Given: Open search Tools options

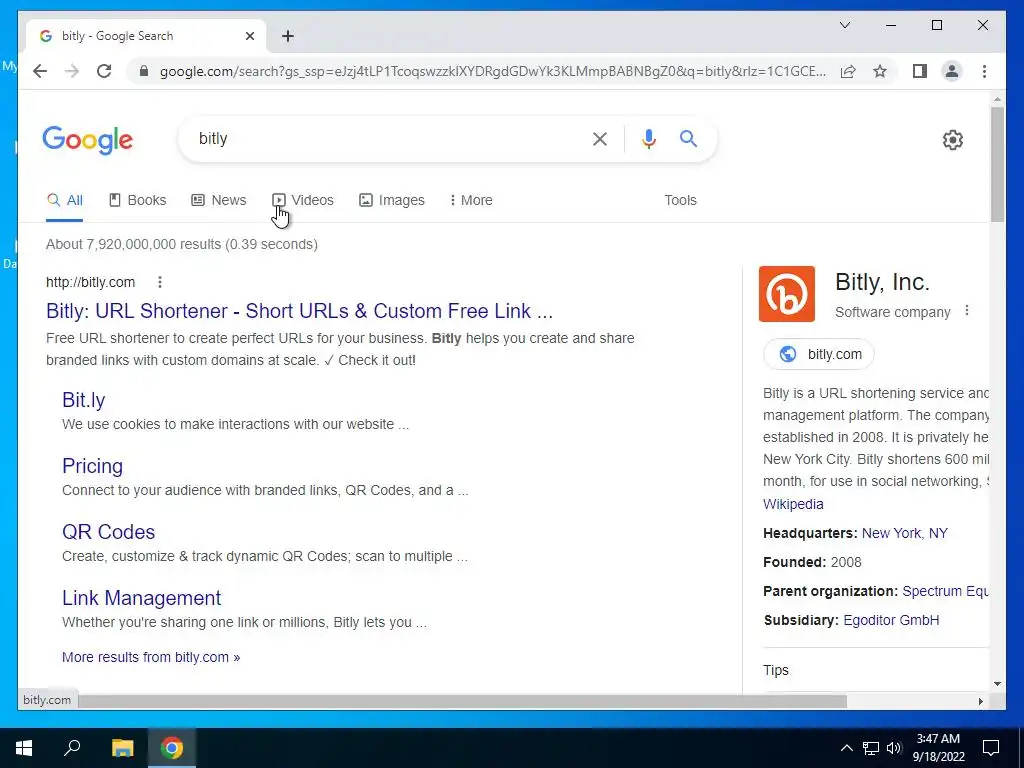Looking at the screenshot, I should pyautogui.click(x=680, y=200).
